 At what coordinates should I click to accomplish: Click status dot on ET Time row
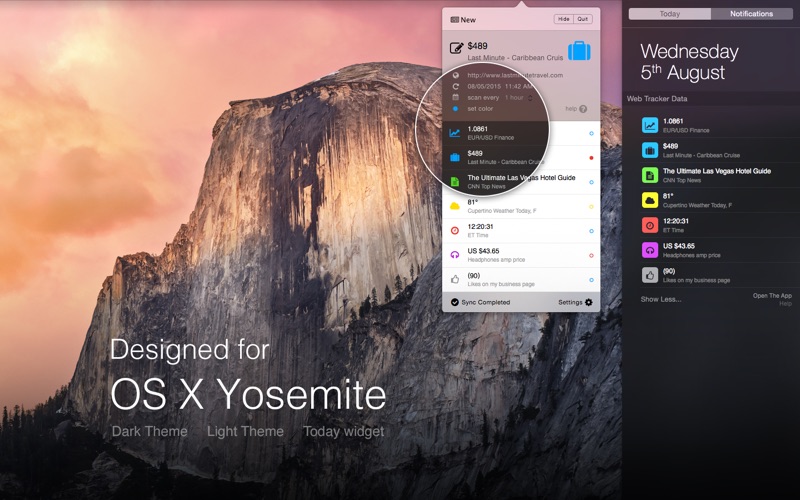pos(591,231)
